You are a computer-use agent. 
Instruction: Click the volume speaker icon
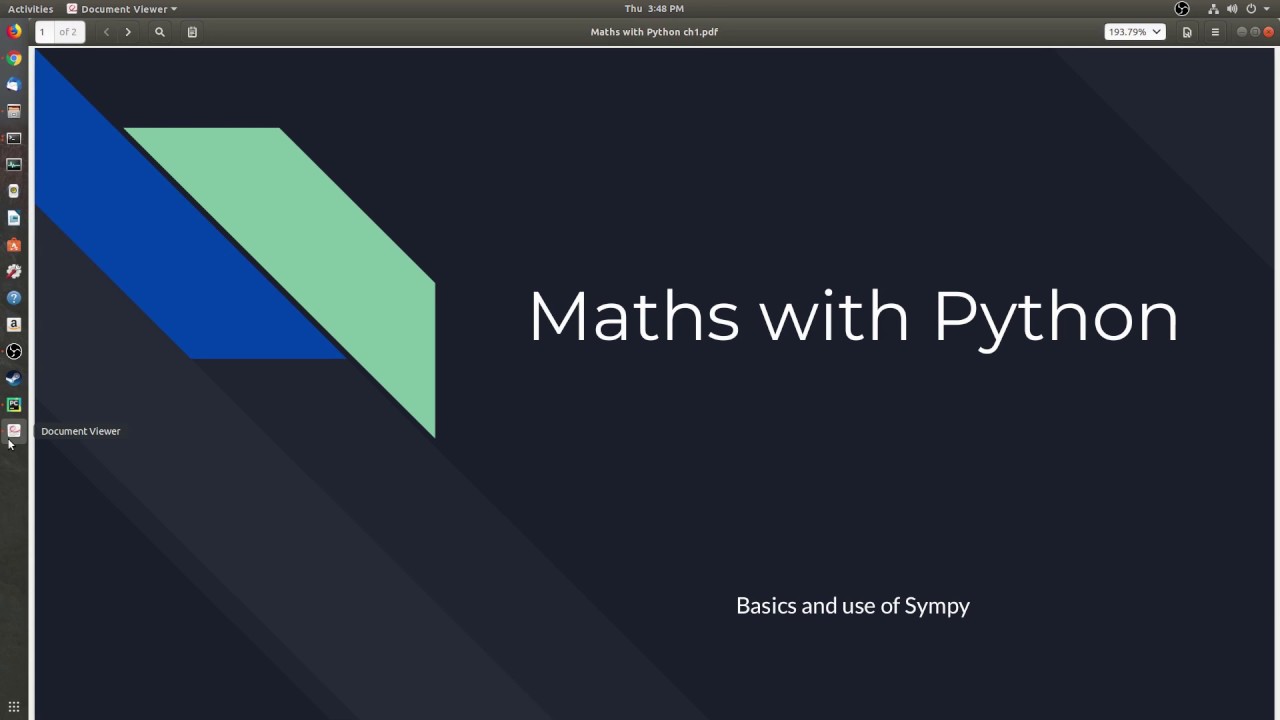coord(1232,9)
